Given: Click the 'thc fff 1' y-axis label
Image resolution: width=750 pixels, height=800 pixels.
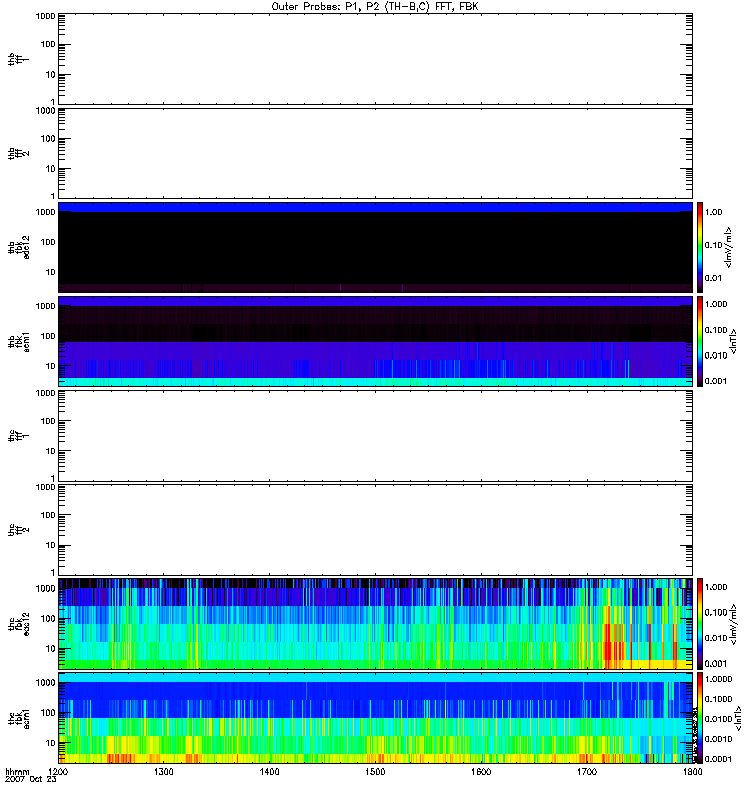Looking at the screenshot, I should tap(18, 436).
